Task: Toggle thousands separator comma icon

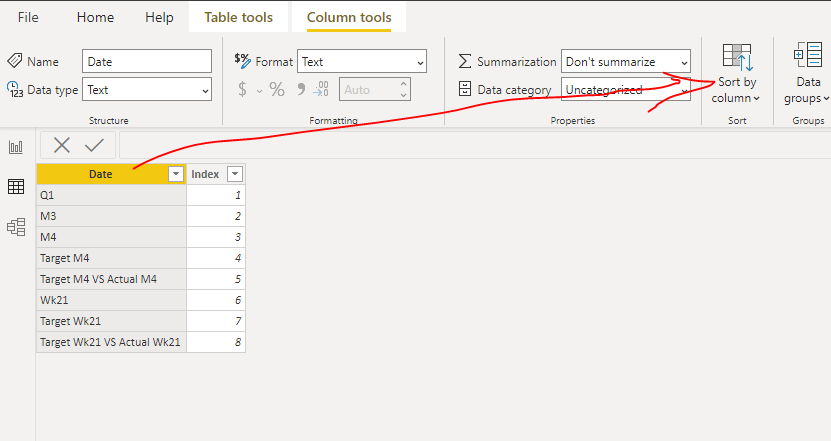Action: click(301, 89)
